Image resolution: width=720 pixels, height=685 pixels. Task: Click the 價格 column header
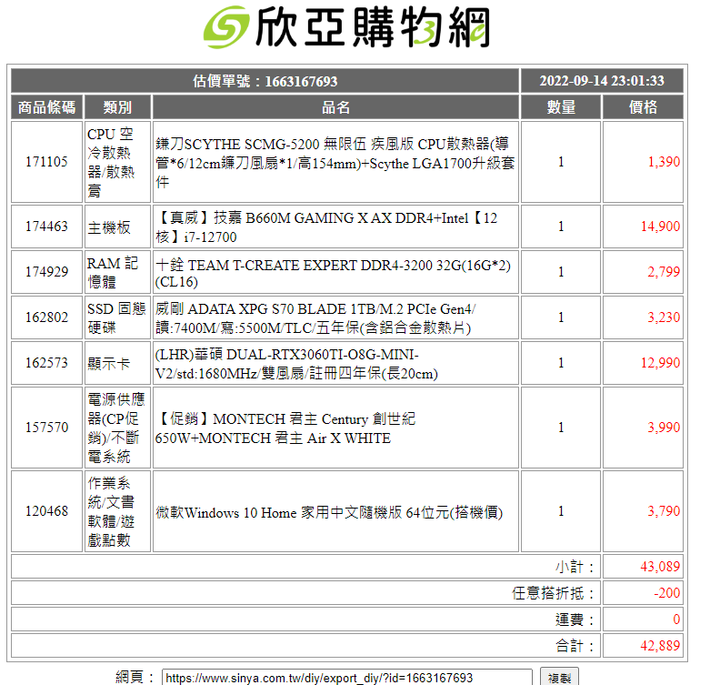[x=643, y=107]
